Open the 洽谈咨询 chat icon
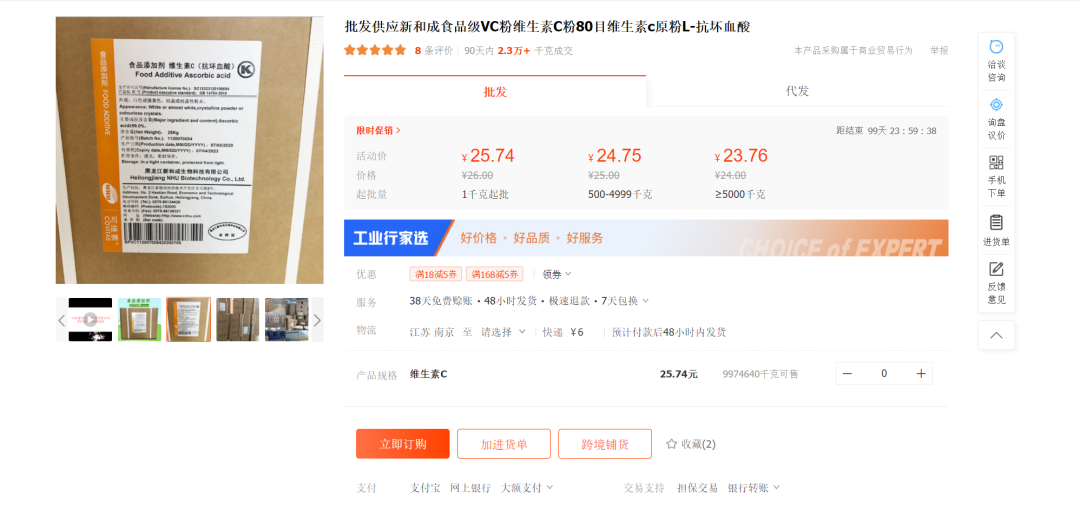The height and width of the screenshot is (517, 1080). tap(996, 48)
